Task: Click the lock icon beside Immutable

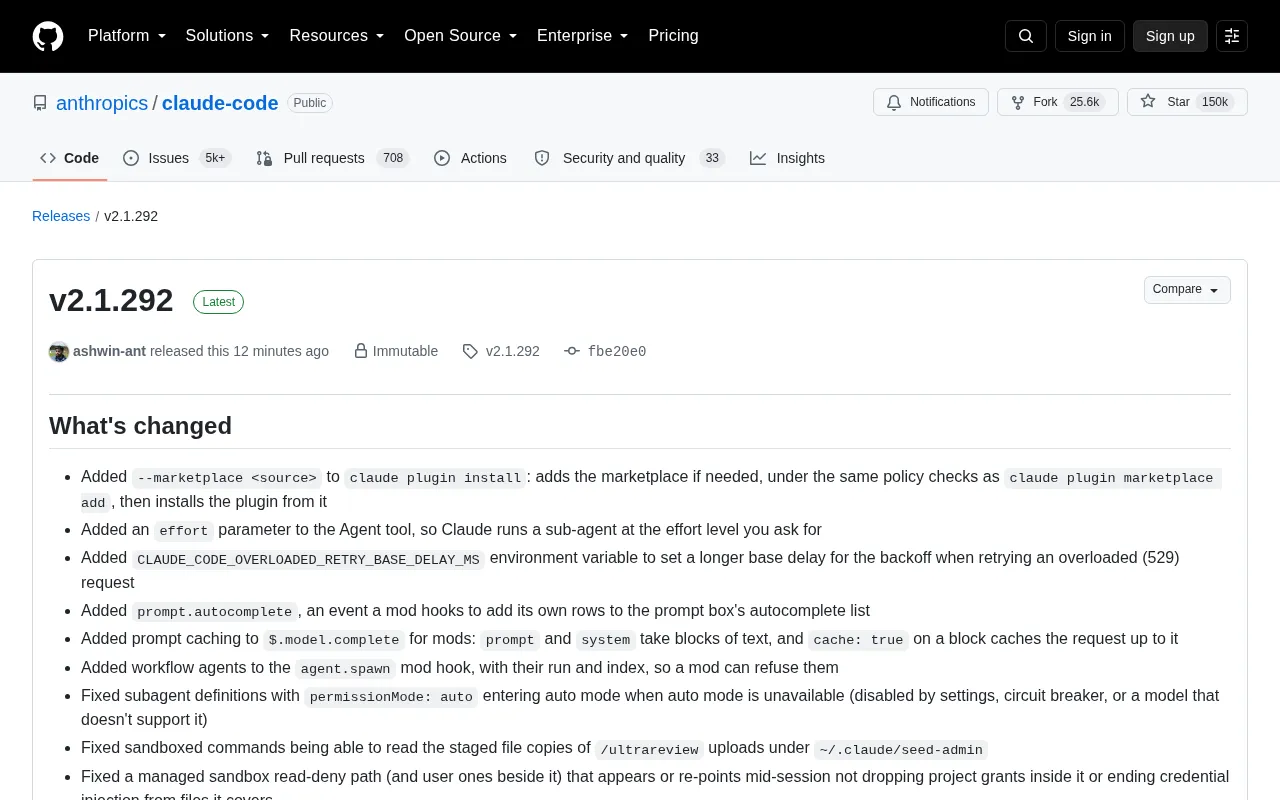Action: [361, 351]
